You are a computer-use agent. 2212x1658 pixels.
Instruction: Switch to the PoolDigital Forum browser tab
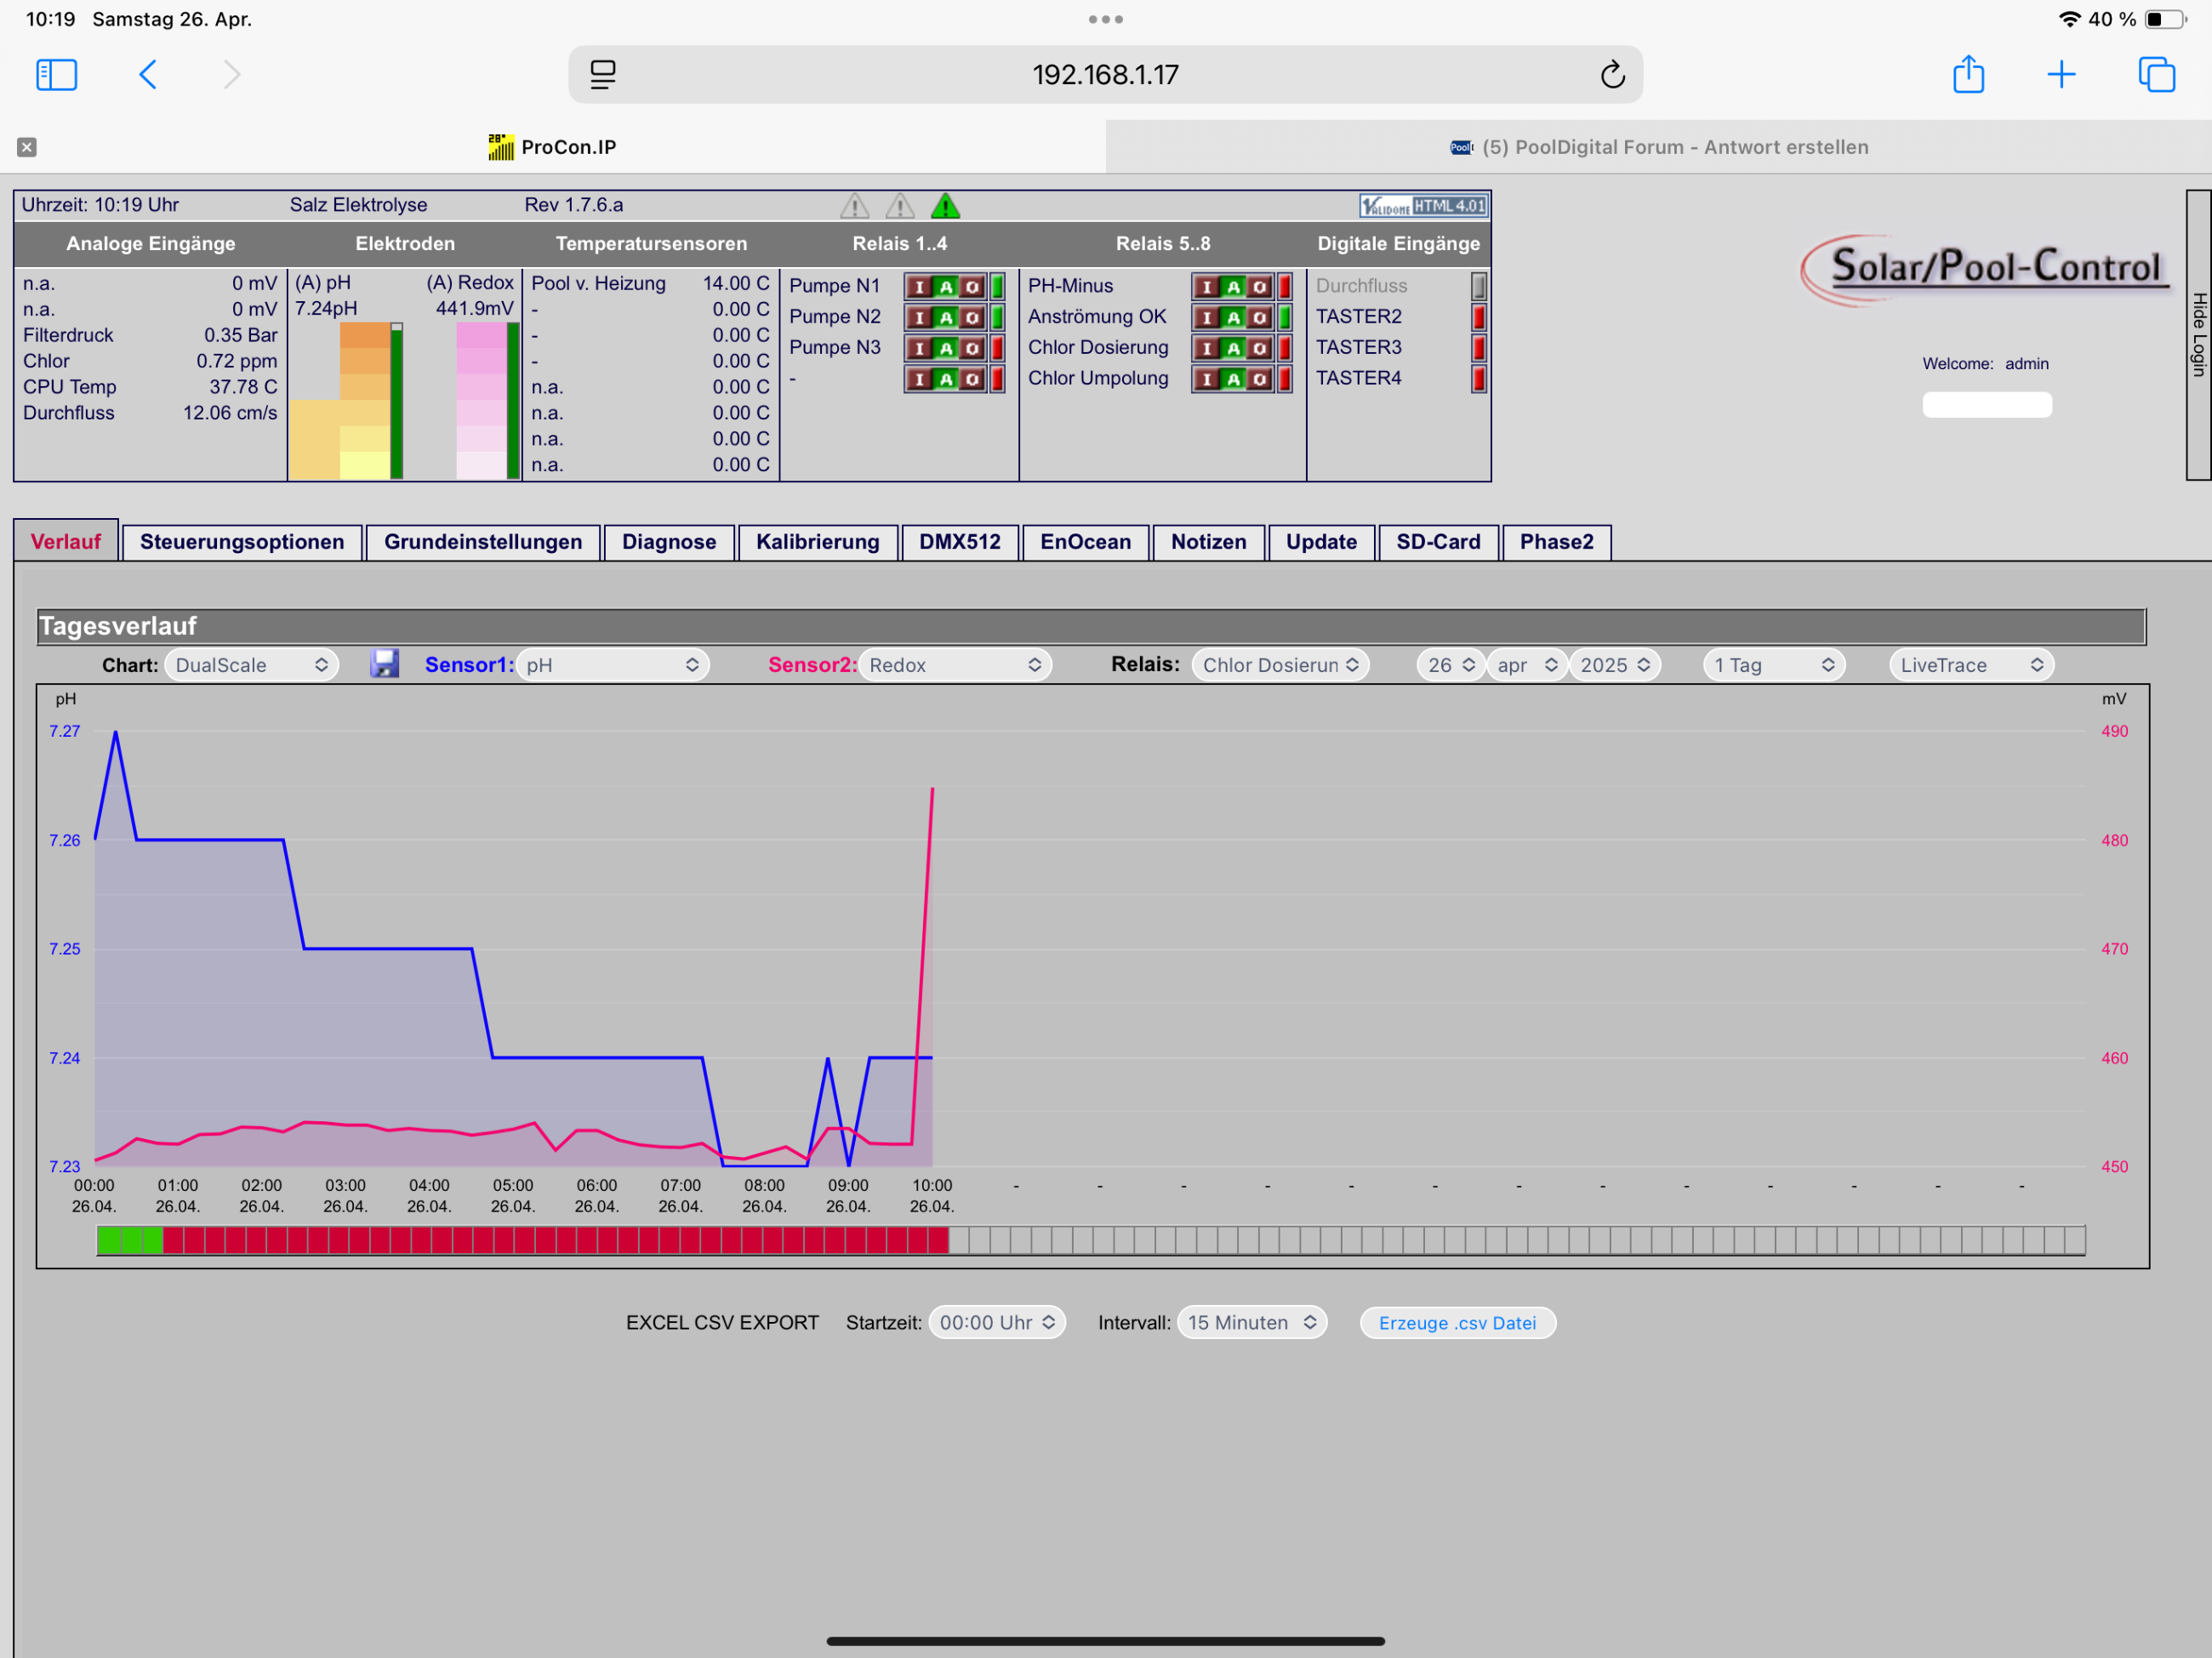coord(1659,147)
